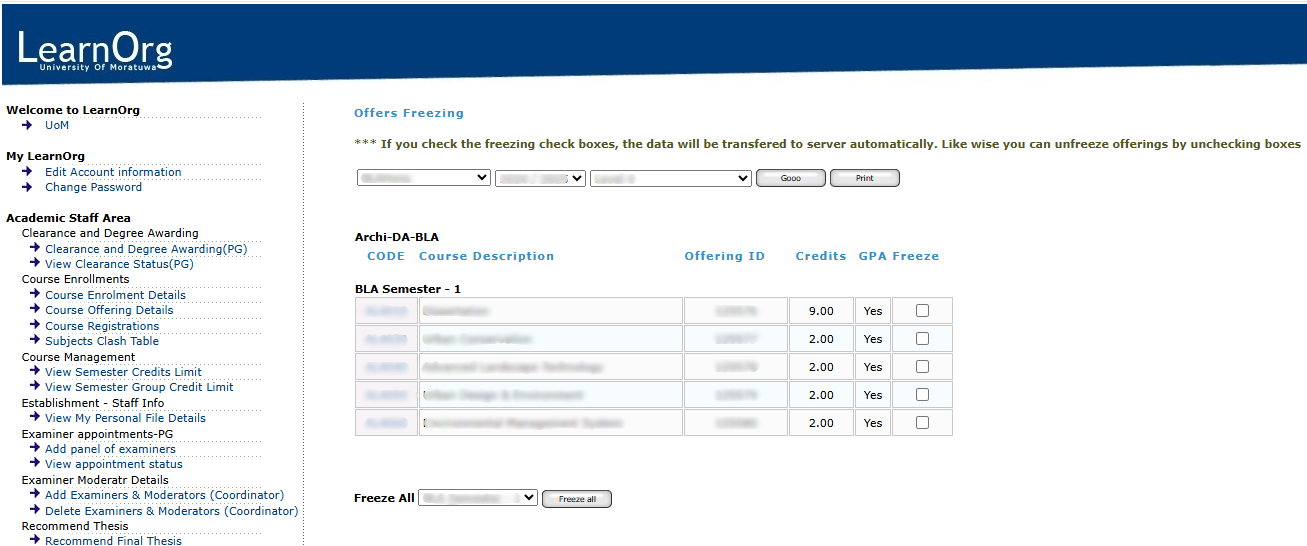This screenshot has width=1307, height=546.
Task: Open View Semester Credits Limit link
Action: pyautogui.click(x=123, y=372)
